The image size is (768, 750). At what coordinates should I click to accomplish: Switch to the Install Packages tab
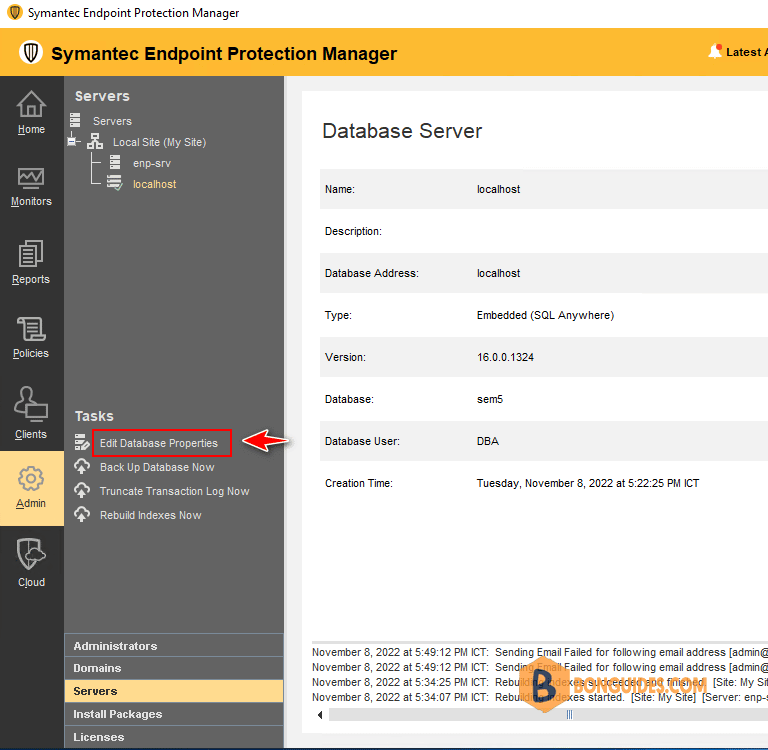[174, 714]
